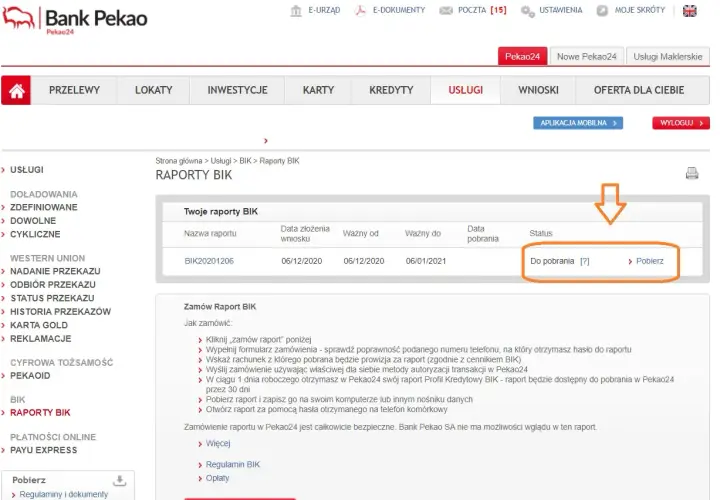
Task: Click the [?] status help link
Action: pos(585,261)
